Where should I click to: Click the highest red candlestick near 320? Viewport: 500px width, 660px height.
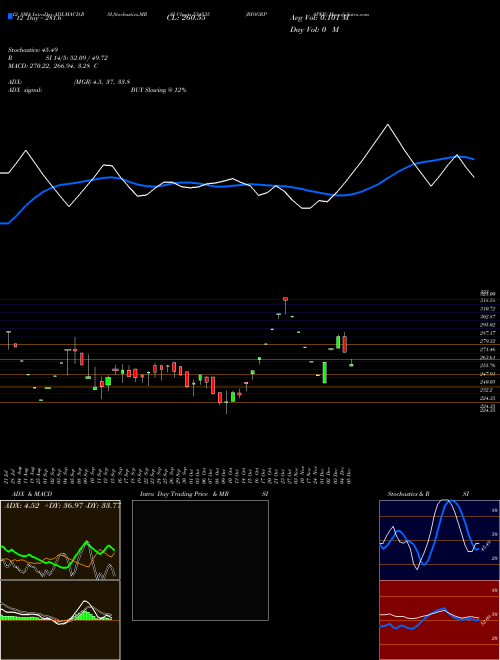click(x=285, y=299)
